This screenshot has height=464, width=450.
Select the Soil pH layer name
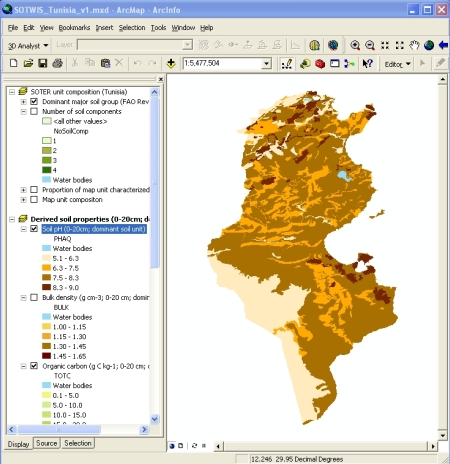pyautogui.click(x=94, y=229)
